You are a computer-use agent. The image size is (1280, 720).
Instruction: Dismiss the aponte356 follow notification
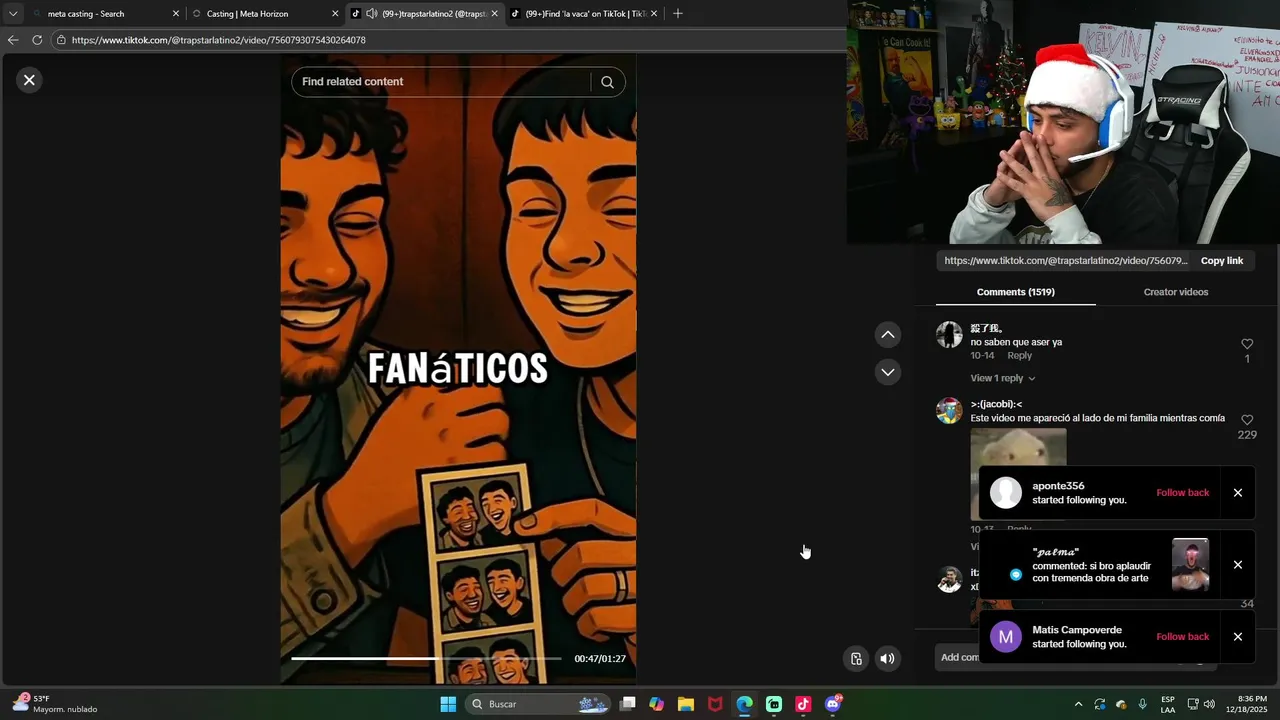[x=1237, y=493]
